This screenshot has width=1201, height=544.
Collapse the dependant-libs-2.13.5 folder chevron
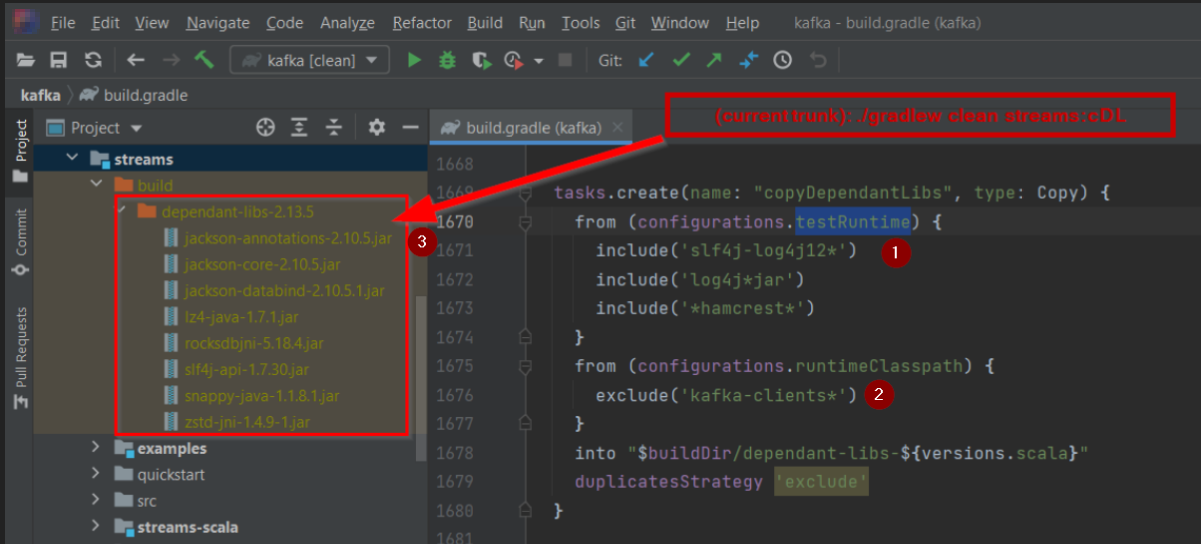point(120,211)
